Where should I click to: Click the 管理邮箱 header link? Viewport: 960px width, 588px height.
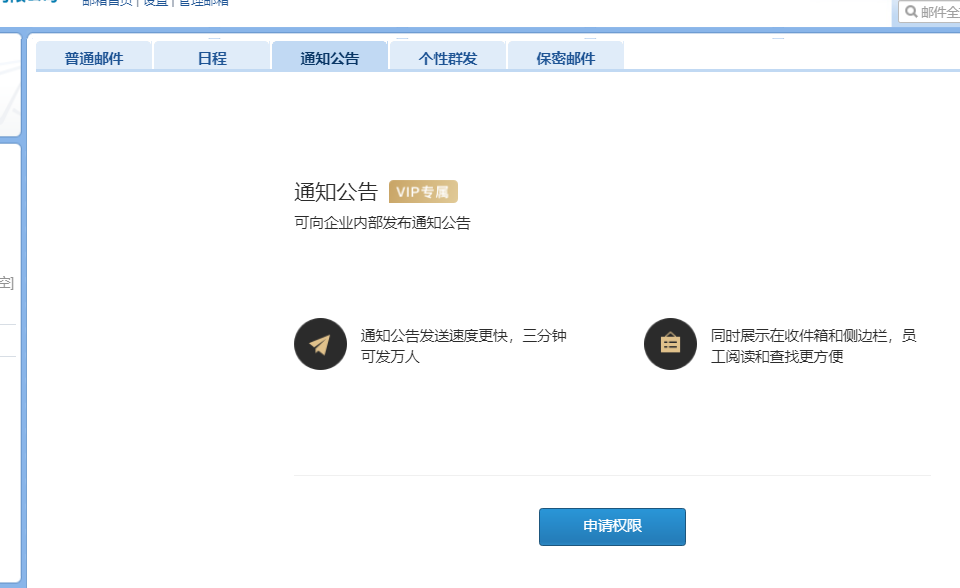pos(203,3)
